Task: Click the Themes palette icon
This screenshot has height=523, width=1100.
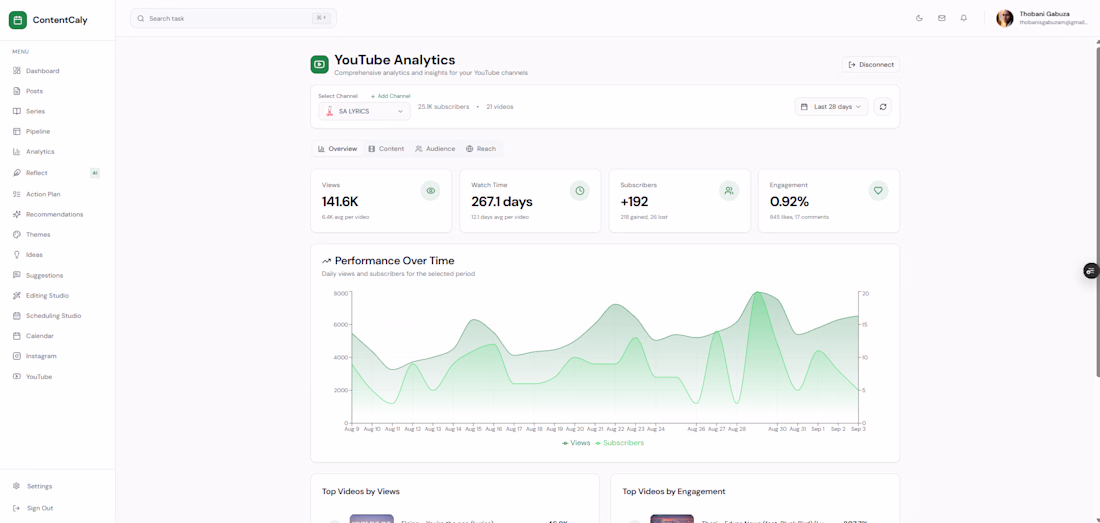Action: pyautogui.click(x=17, y=234)
